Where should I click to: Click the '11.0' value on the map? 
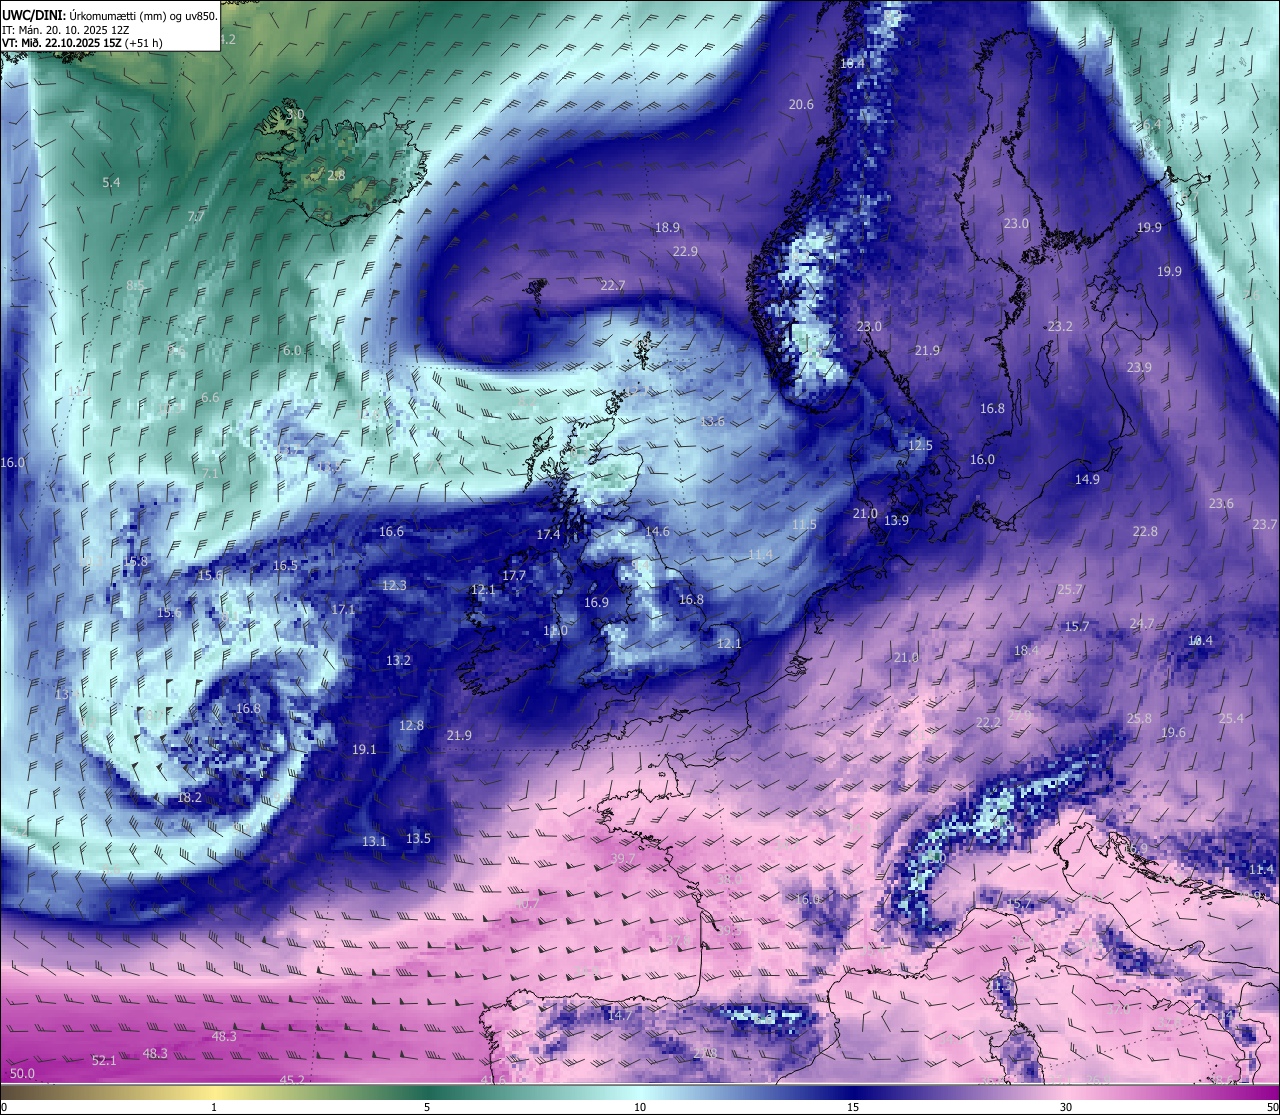(x=555, y=630)
